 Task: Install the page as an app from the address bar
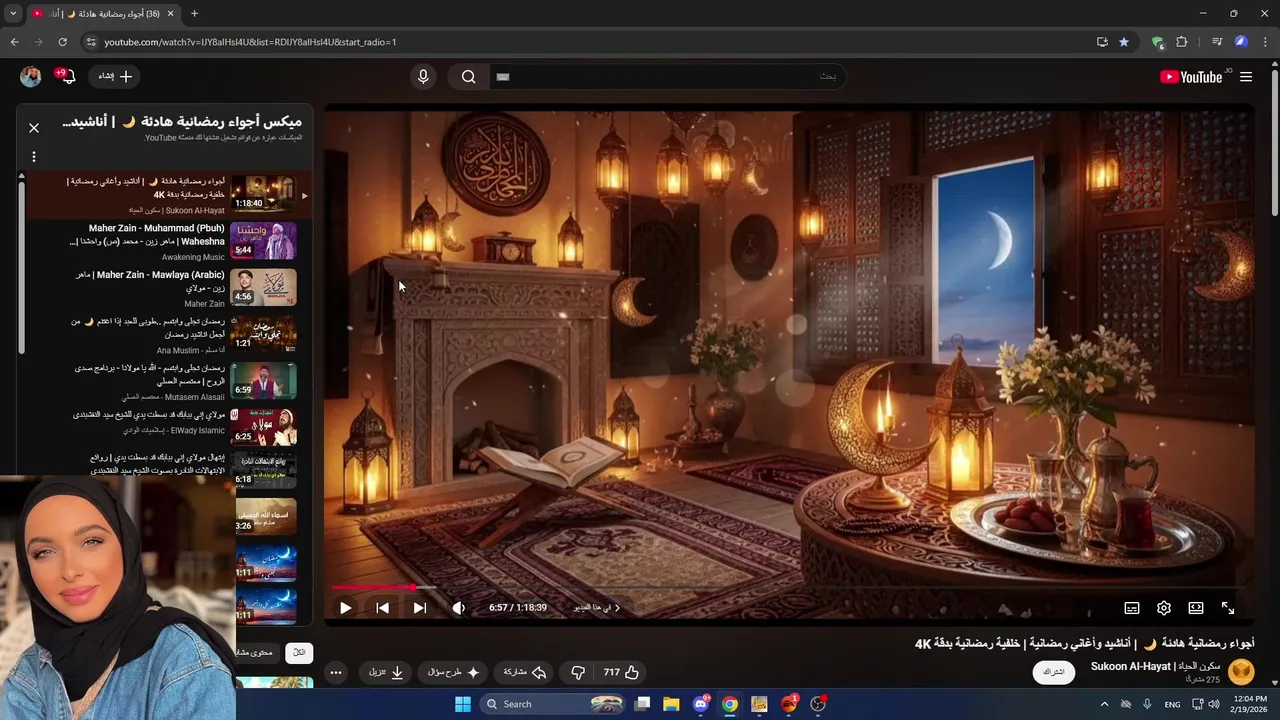tap(1102, 42)
